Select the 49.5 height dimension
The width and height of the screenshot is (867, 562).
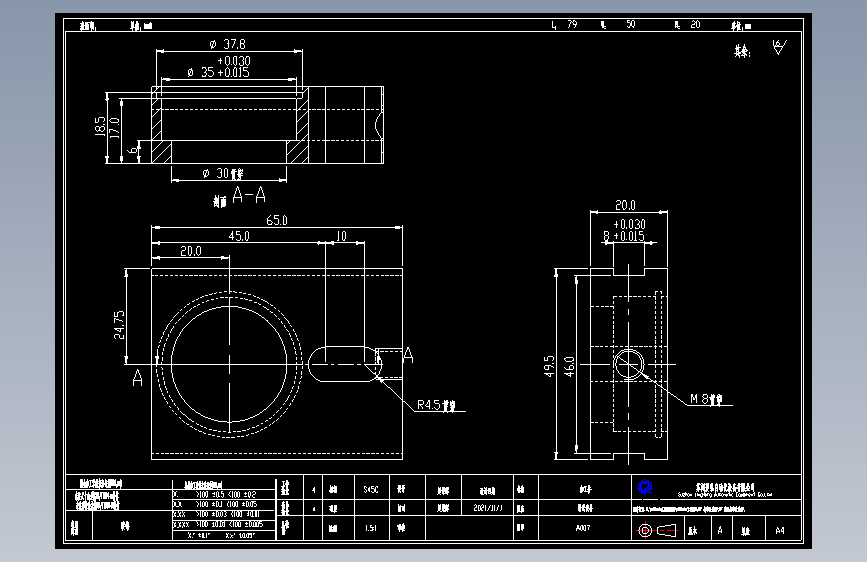(x=549, y=366)
